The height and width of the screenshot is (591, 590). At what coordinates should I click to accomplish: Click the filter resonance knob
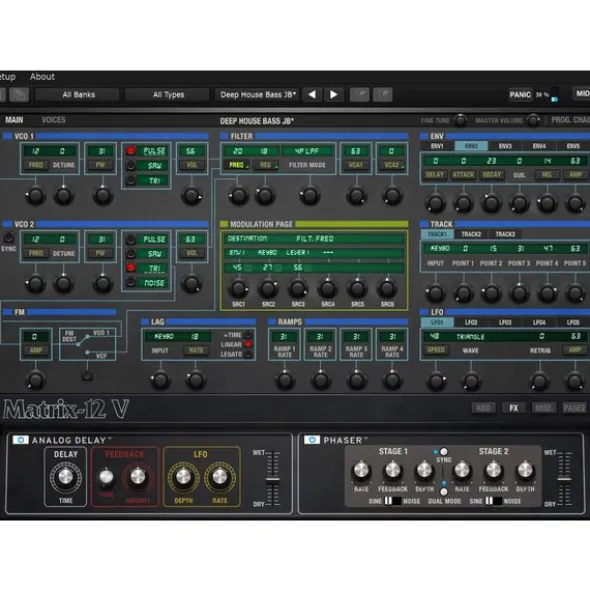pyautogui.click(x=265, y=196)
